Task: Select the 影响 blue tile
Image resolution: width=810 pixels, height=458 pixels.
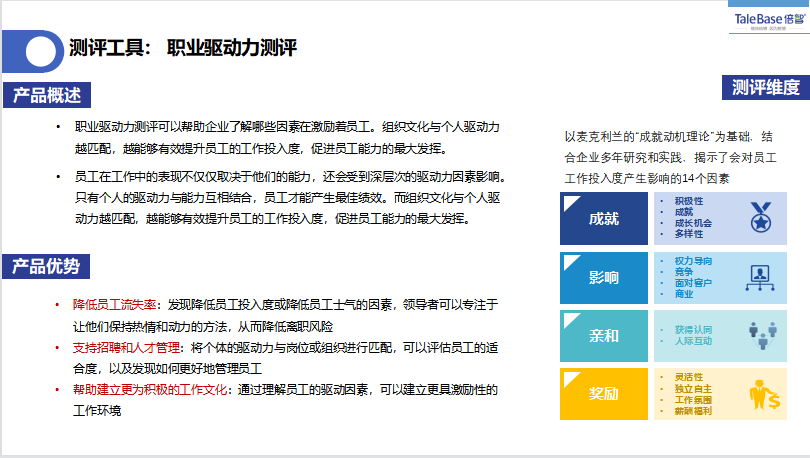Action: click(603, 278)
